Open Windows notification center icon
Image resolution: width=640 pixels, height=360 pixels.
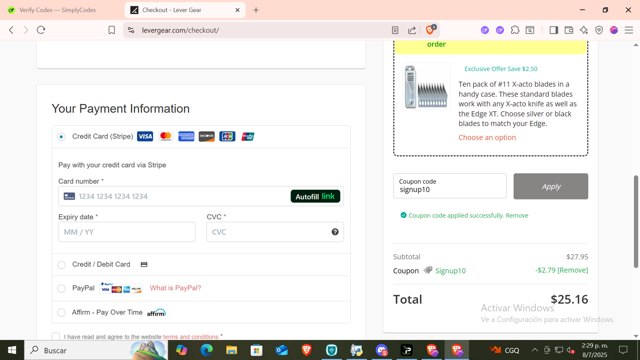click(623, 350)
